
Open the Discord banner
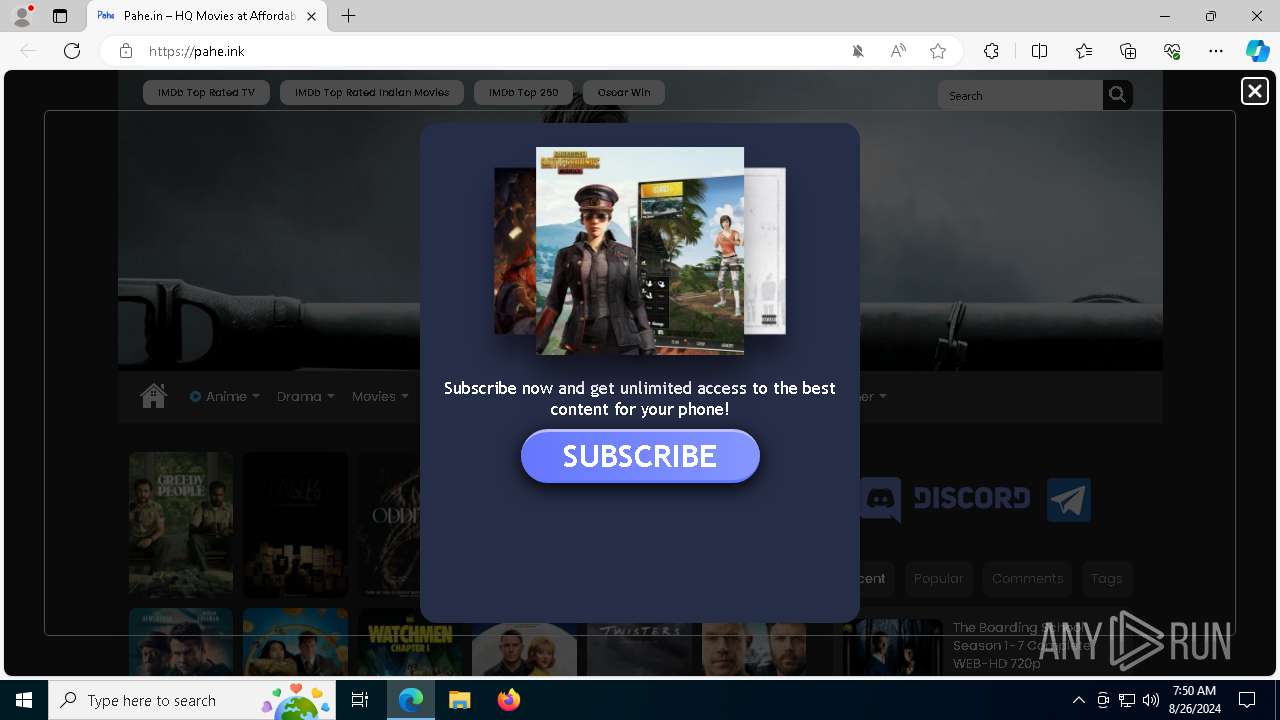pos(945,498)
